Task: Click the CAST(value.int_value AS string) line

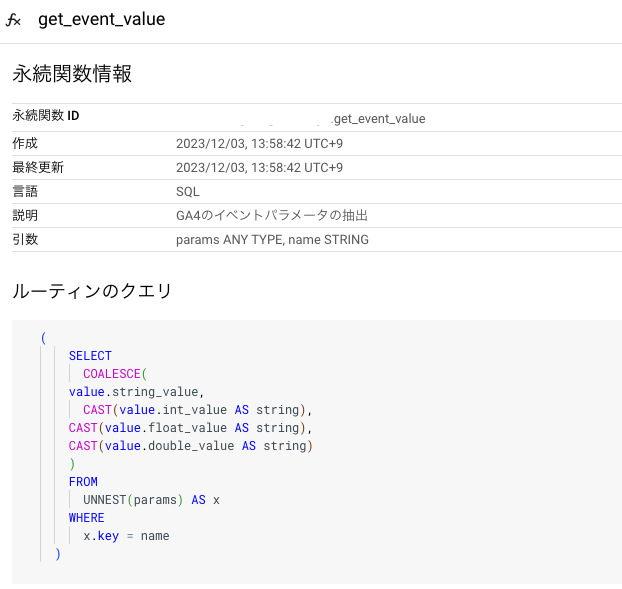Action: (x=198, y=410)
